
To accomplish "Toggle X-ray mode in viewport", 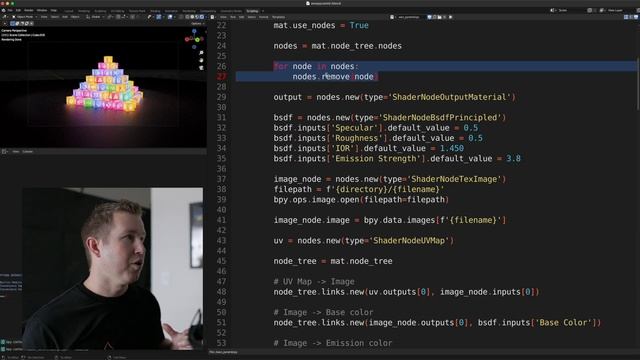I will click(x=181, y=17).
